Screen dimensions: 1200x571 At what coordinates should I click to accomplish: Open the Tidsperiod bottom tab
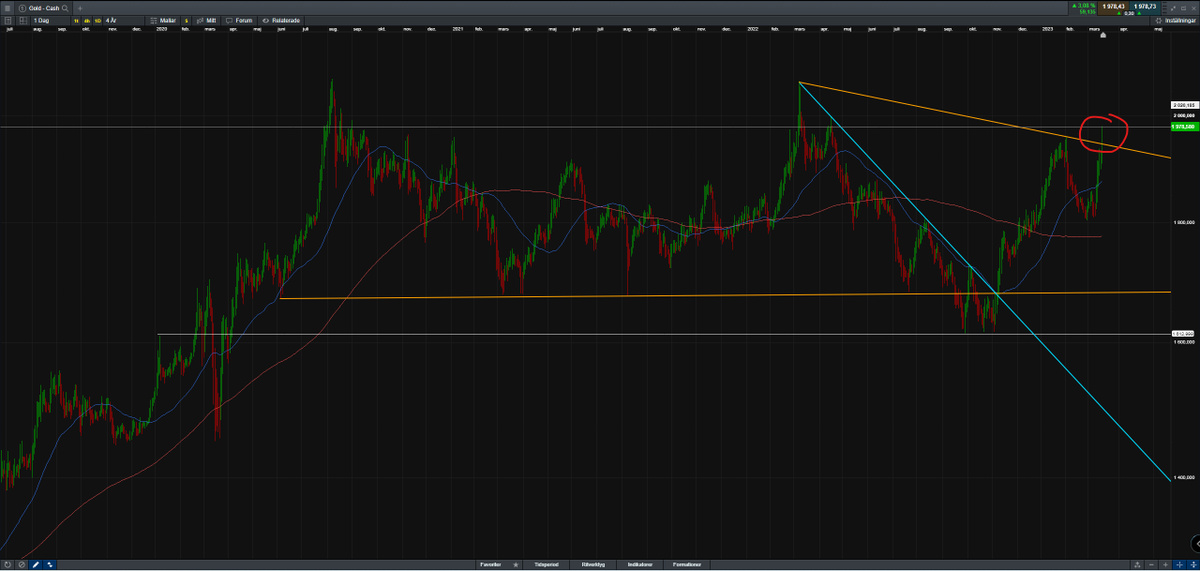[x=545, y=564]
